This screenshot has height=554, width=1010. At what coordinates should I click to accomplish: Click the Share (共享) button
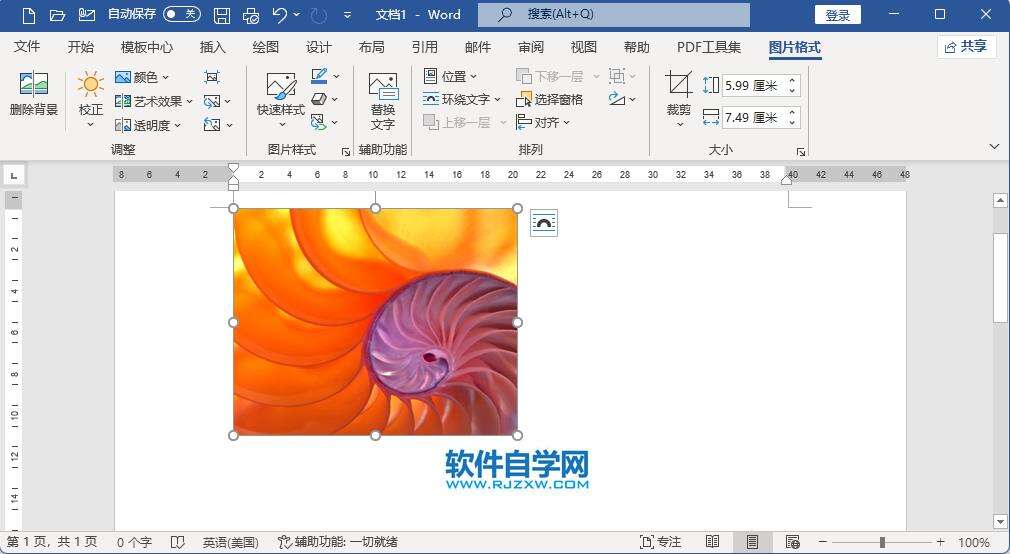point(966,46)
